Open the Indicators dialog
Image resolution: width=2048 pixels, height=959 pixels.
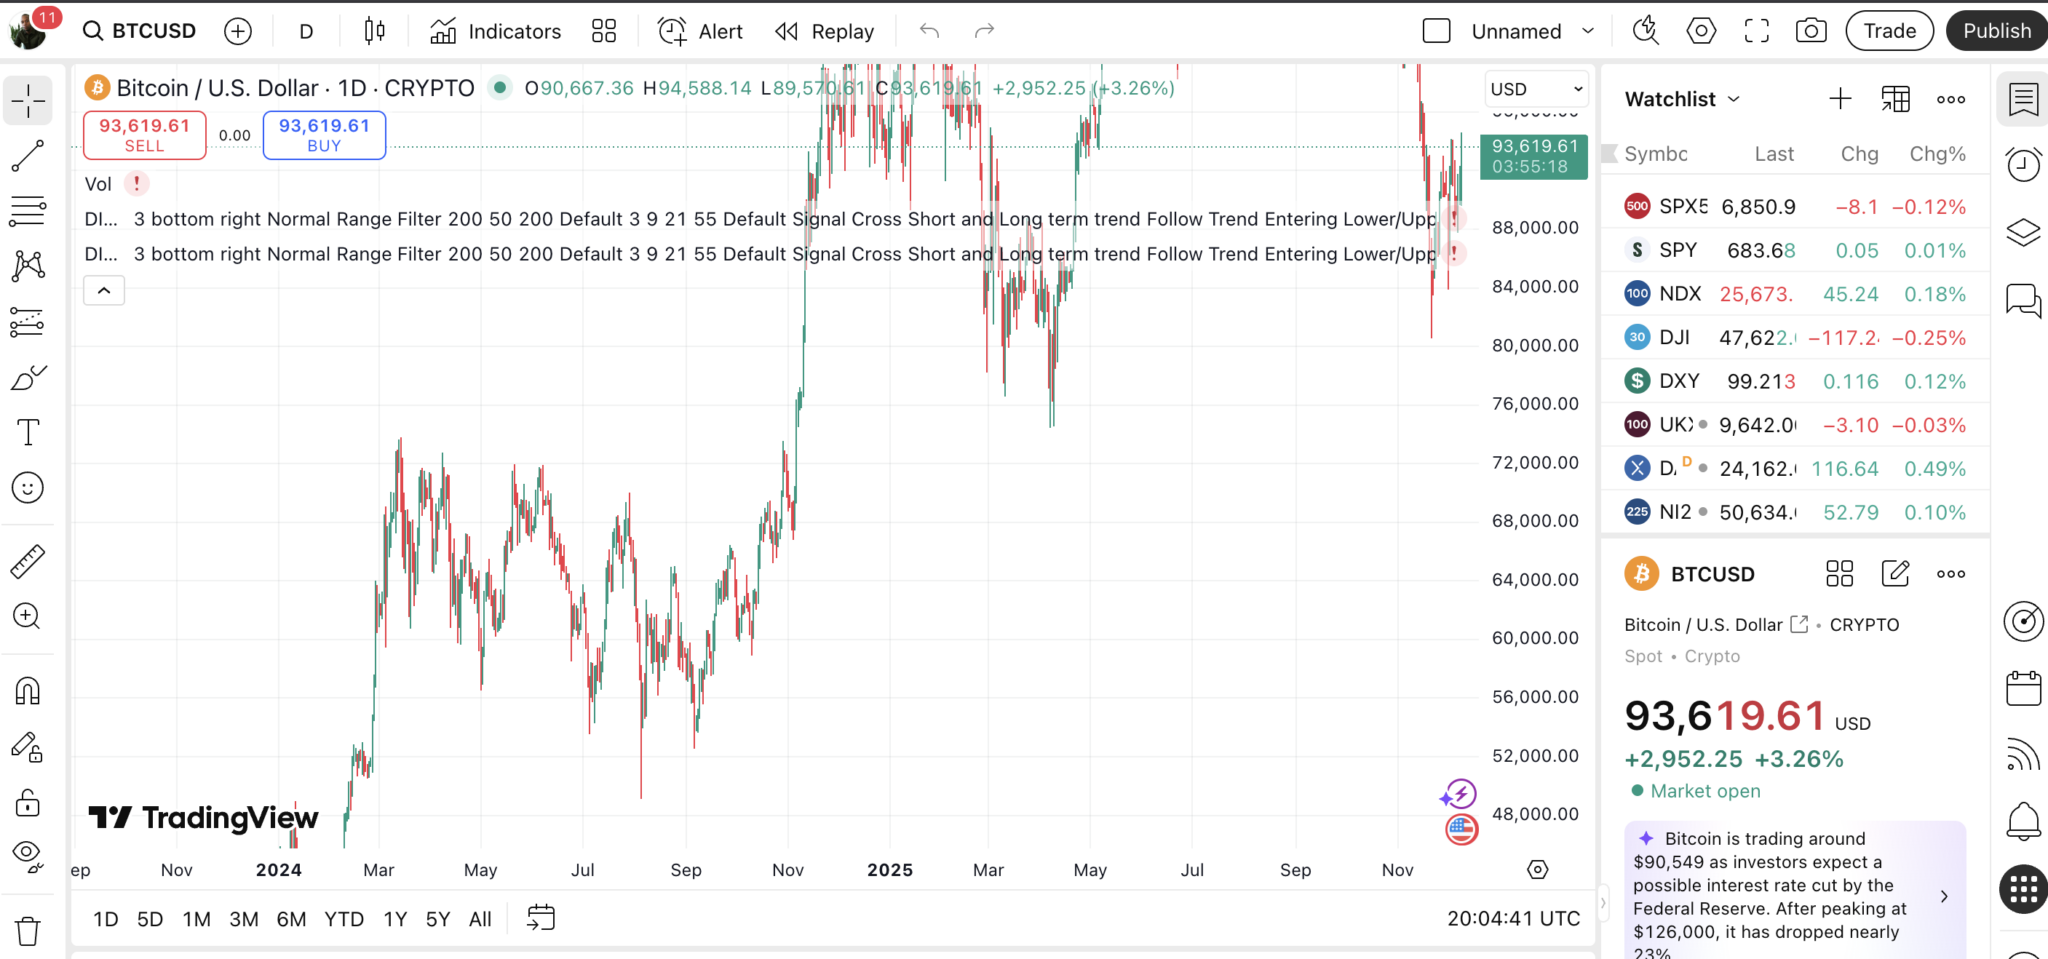[x=496, y=31]
